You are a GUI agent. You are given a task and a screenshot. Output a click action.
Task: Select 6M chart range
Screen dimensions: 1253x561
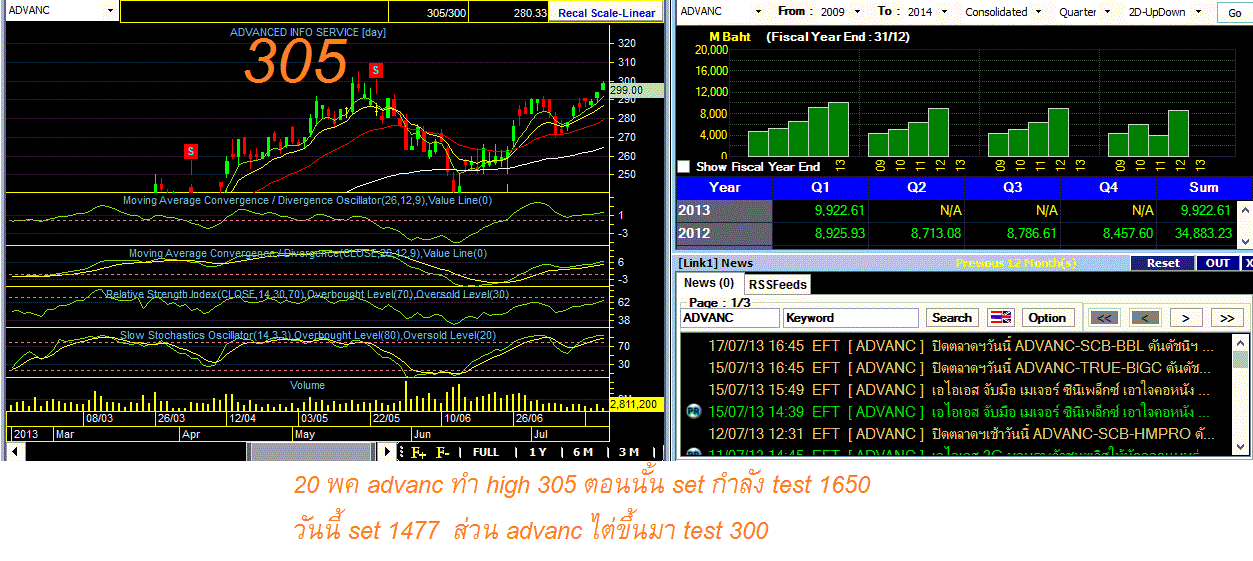click(x=583, y=452)
